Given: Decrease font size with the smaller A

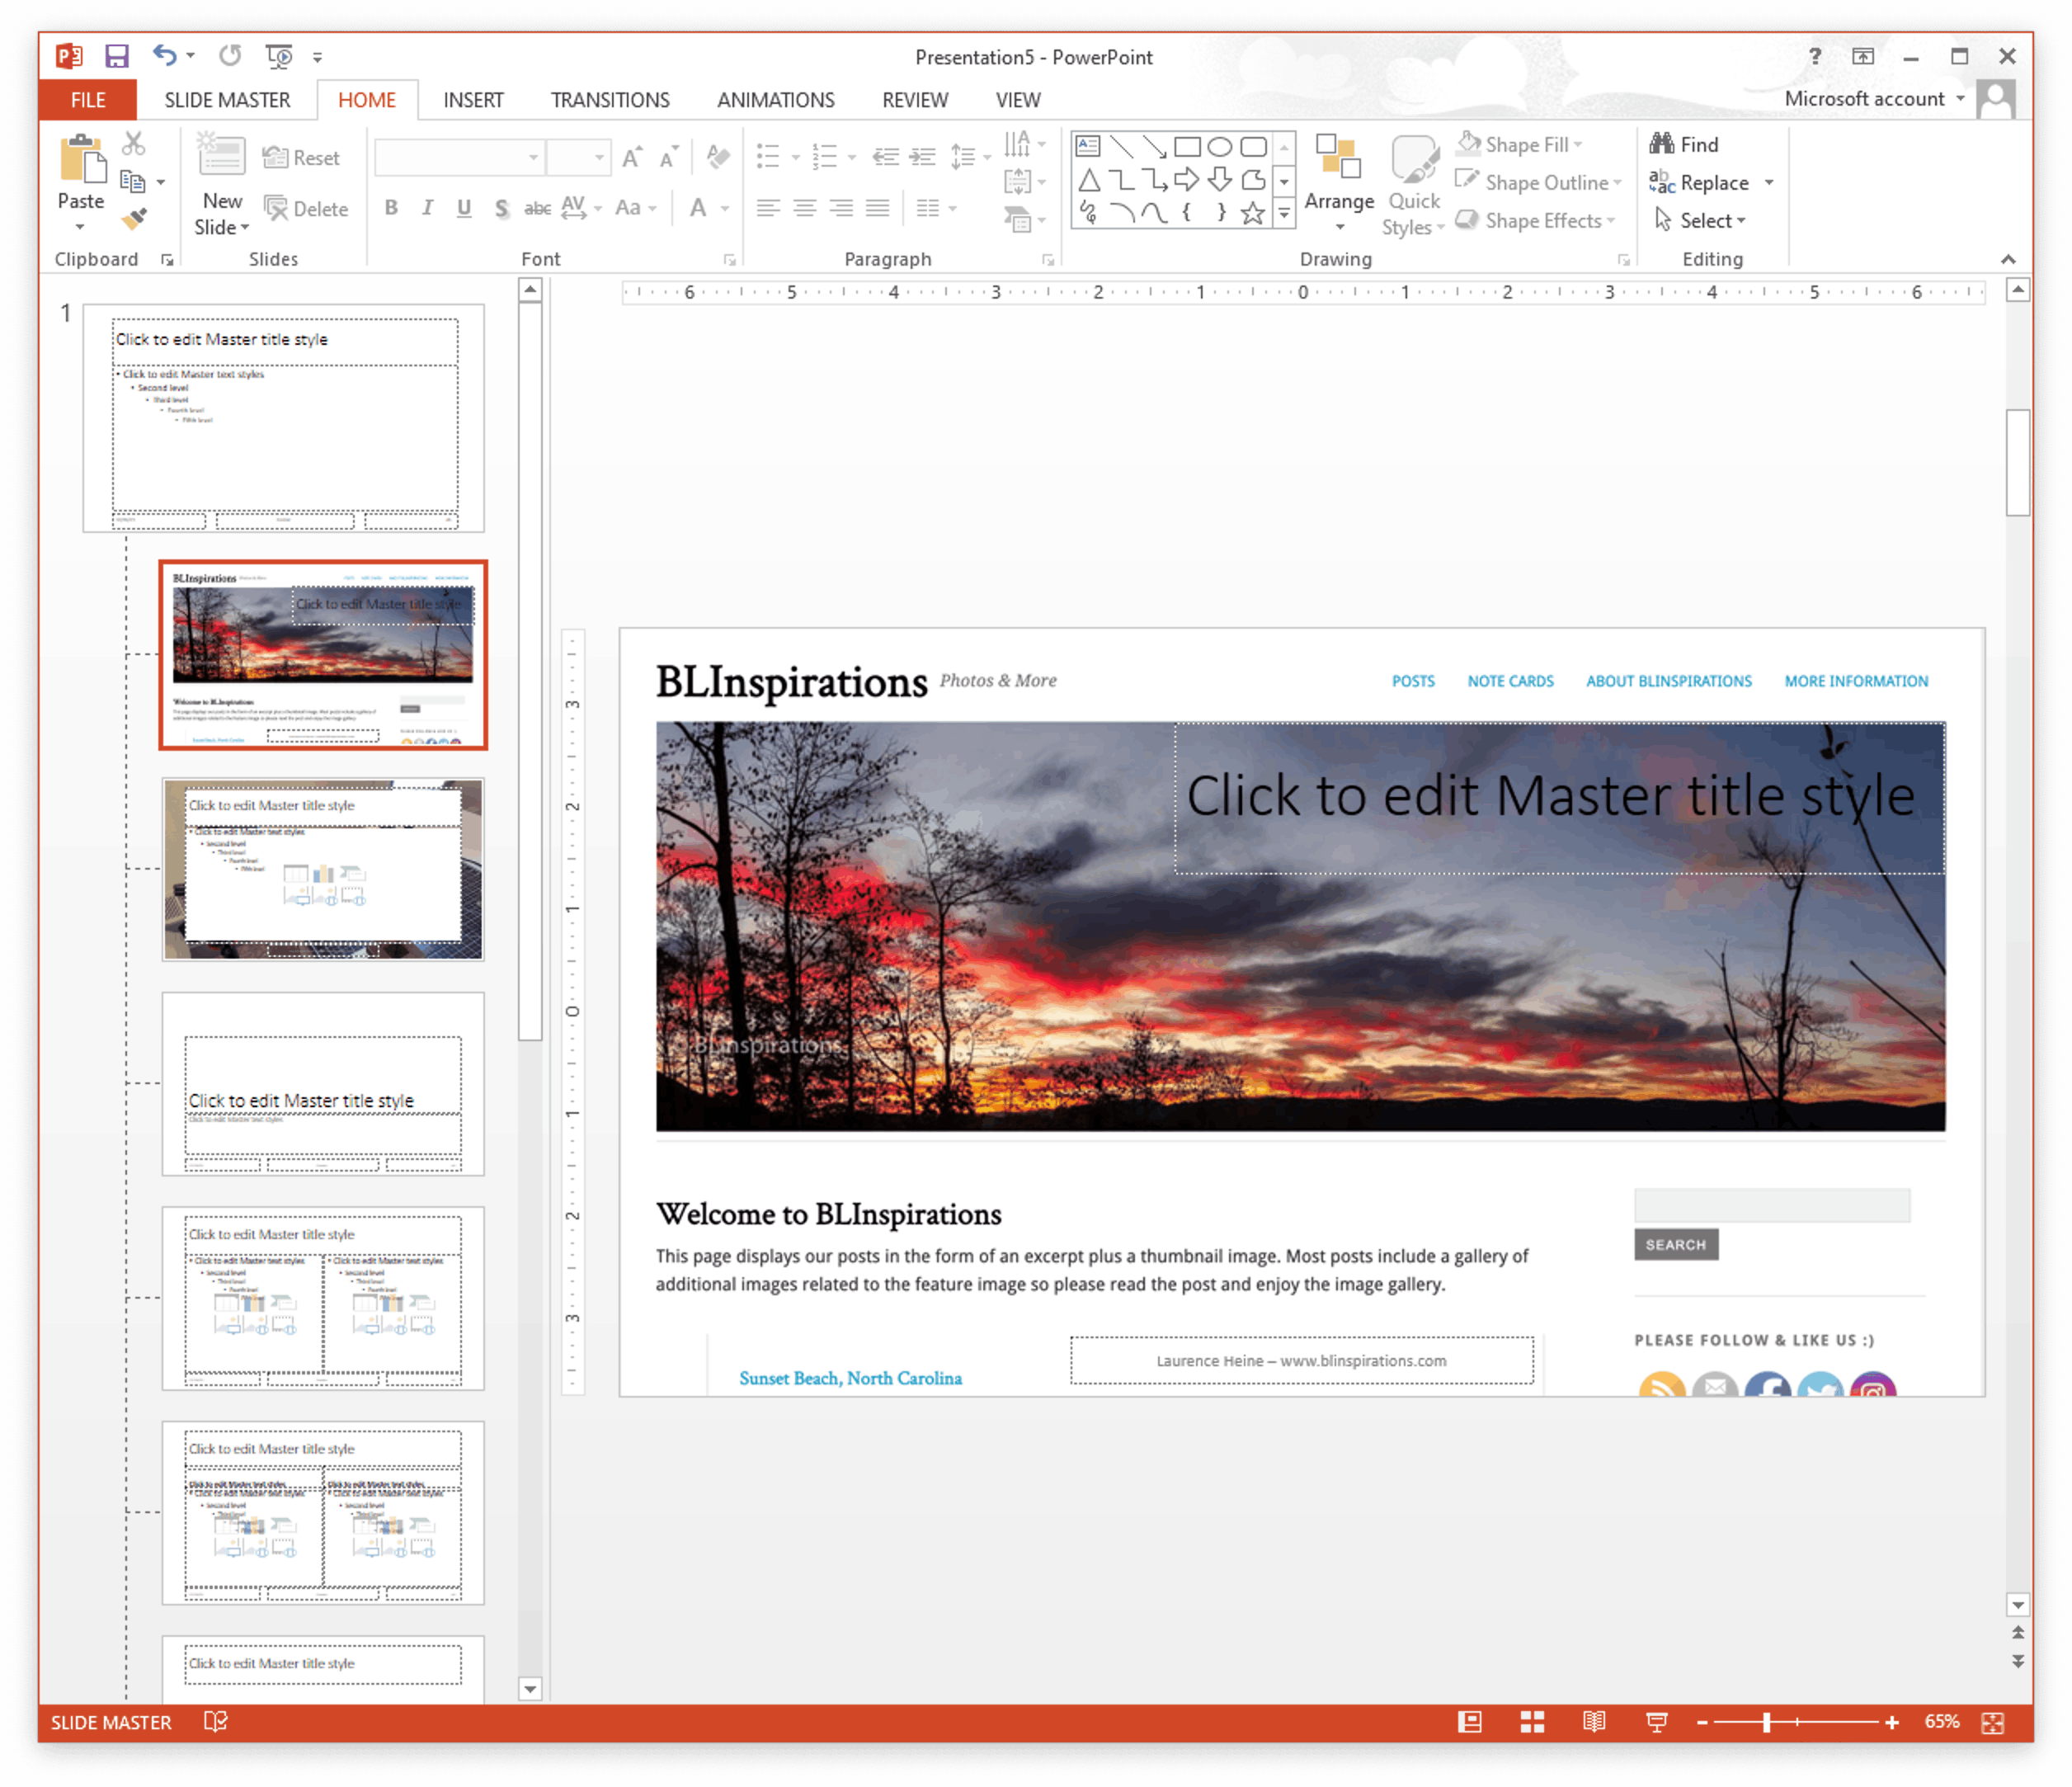Looking at the screenshot, I should pyautogui.click(x=668, y=157).
